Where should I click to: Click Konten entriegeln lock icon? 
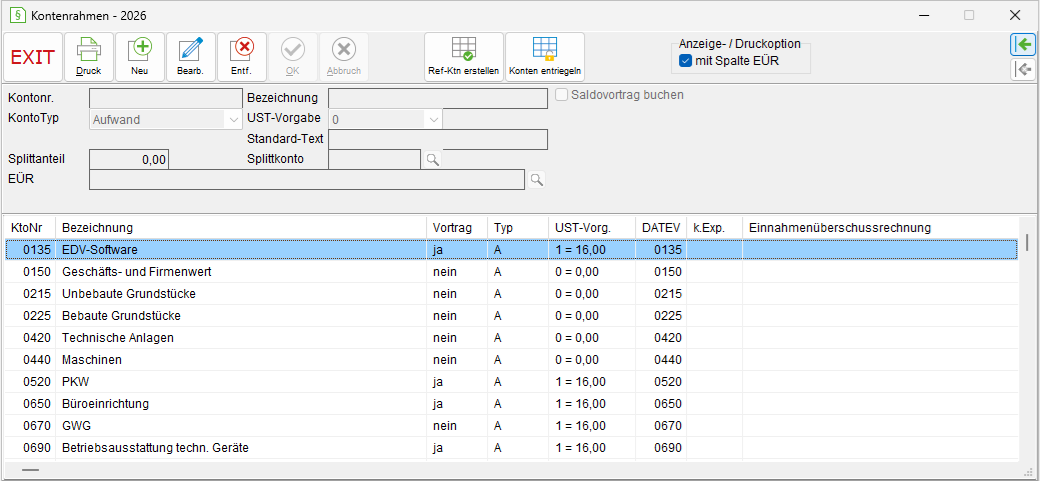tap(545, 57)
